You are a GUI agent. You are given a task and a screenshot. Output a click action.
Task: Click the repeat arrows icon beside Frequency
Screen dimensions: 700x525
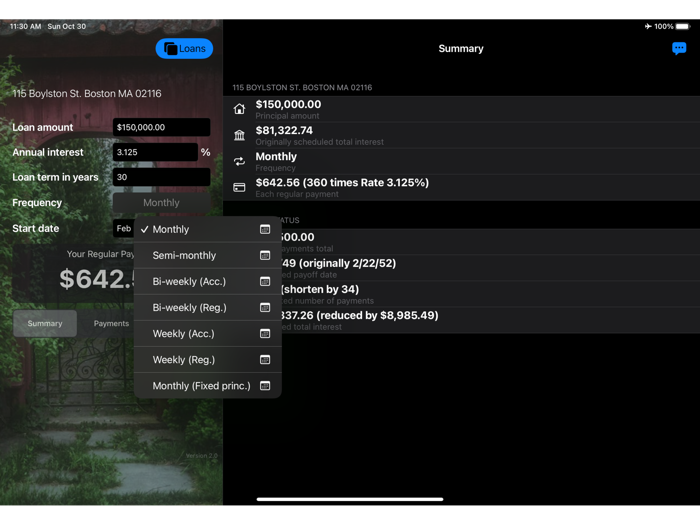(x=239, y=161)
